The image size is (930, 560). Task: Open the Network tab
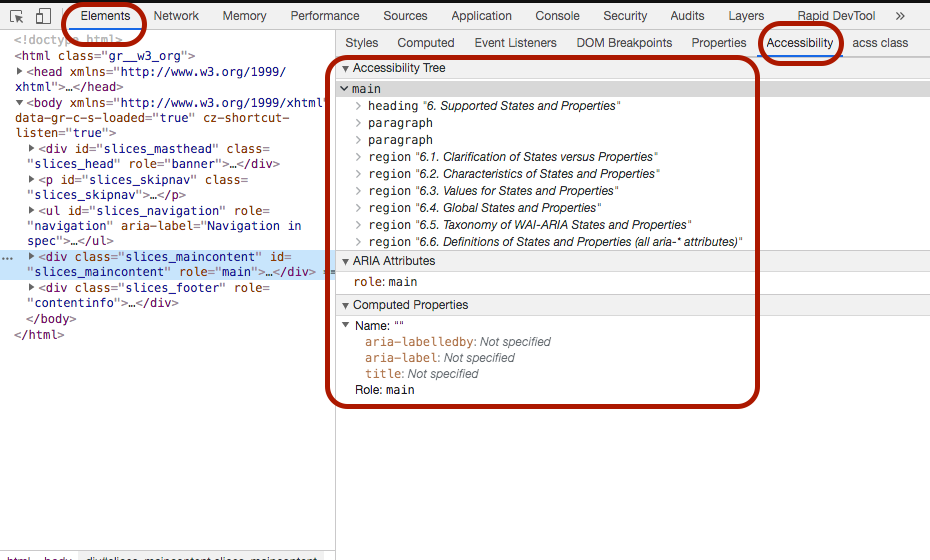176,16
